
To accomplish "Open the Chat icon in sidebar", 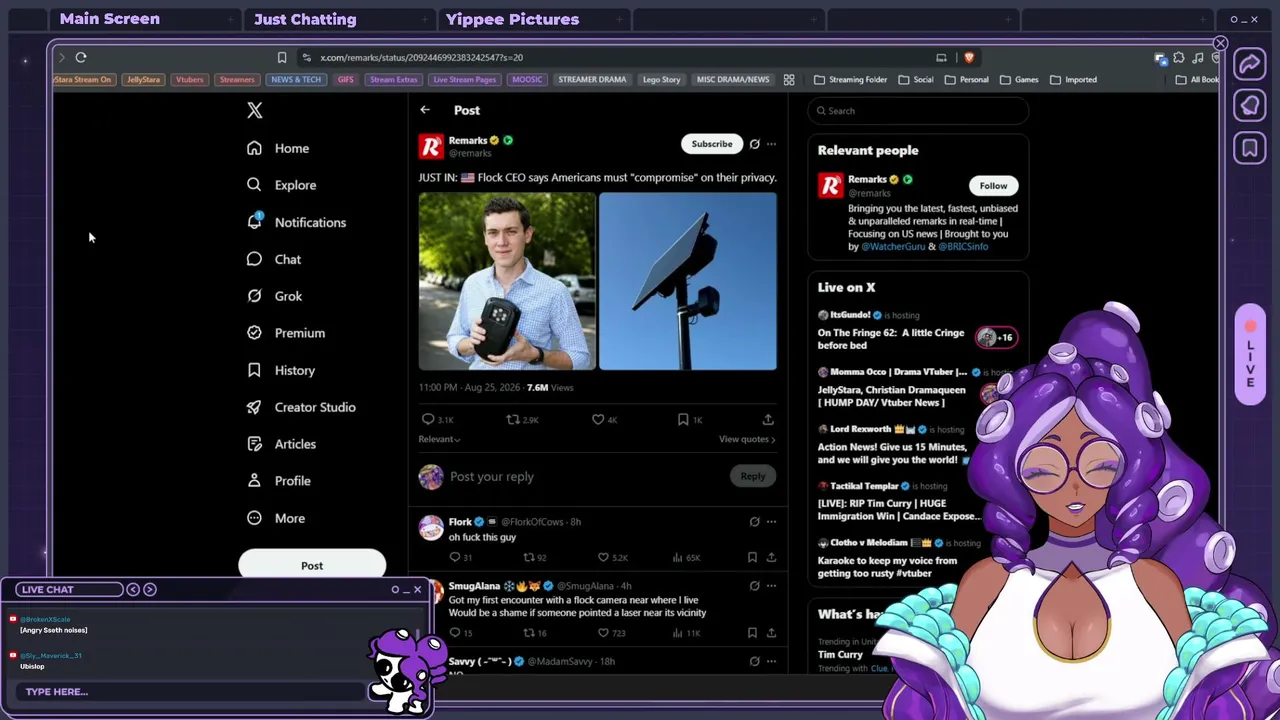I will point(254,259).
